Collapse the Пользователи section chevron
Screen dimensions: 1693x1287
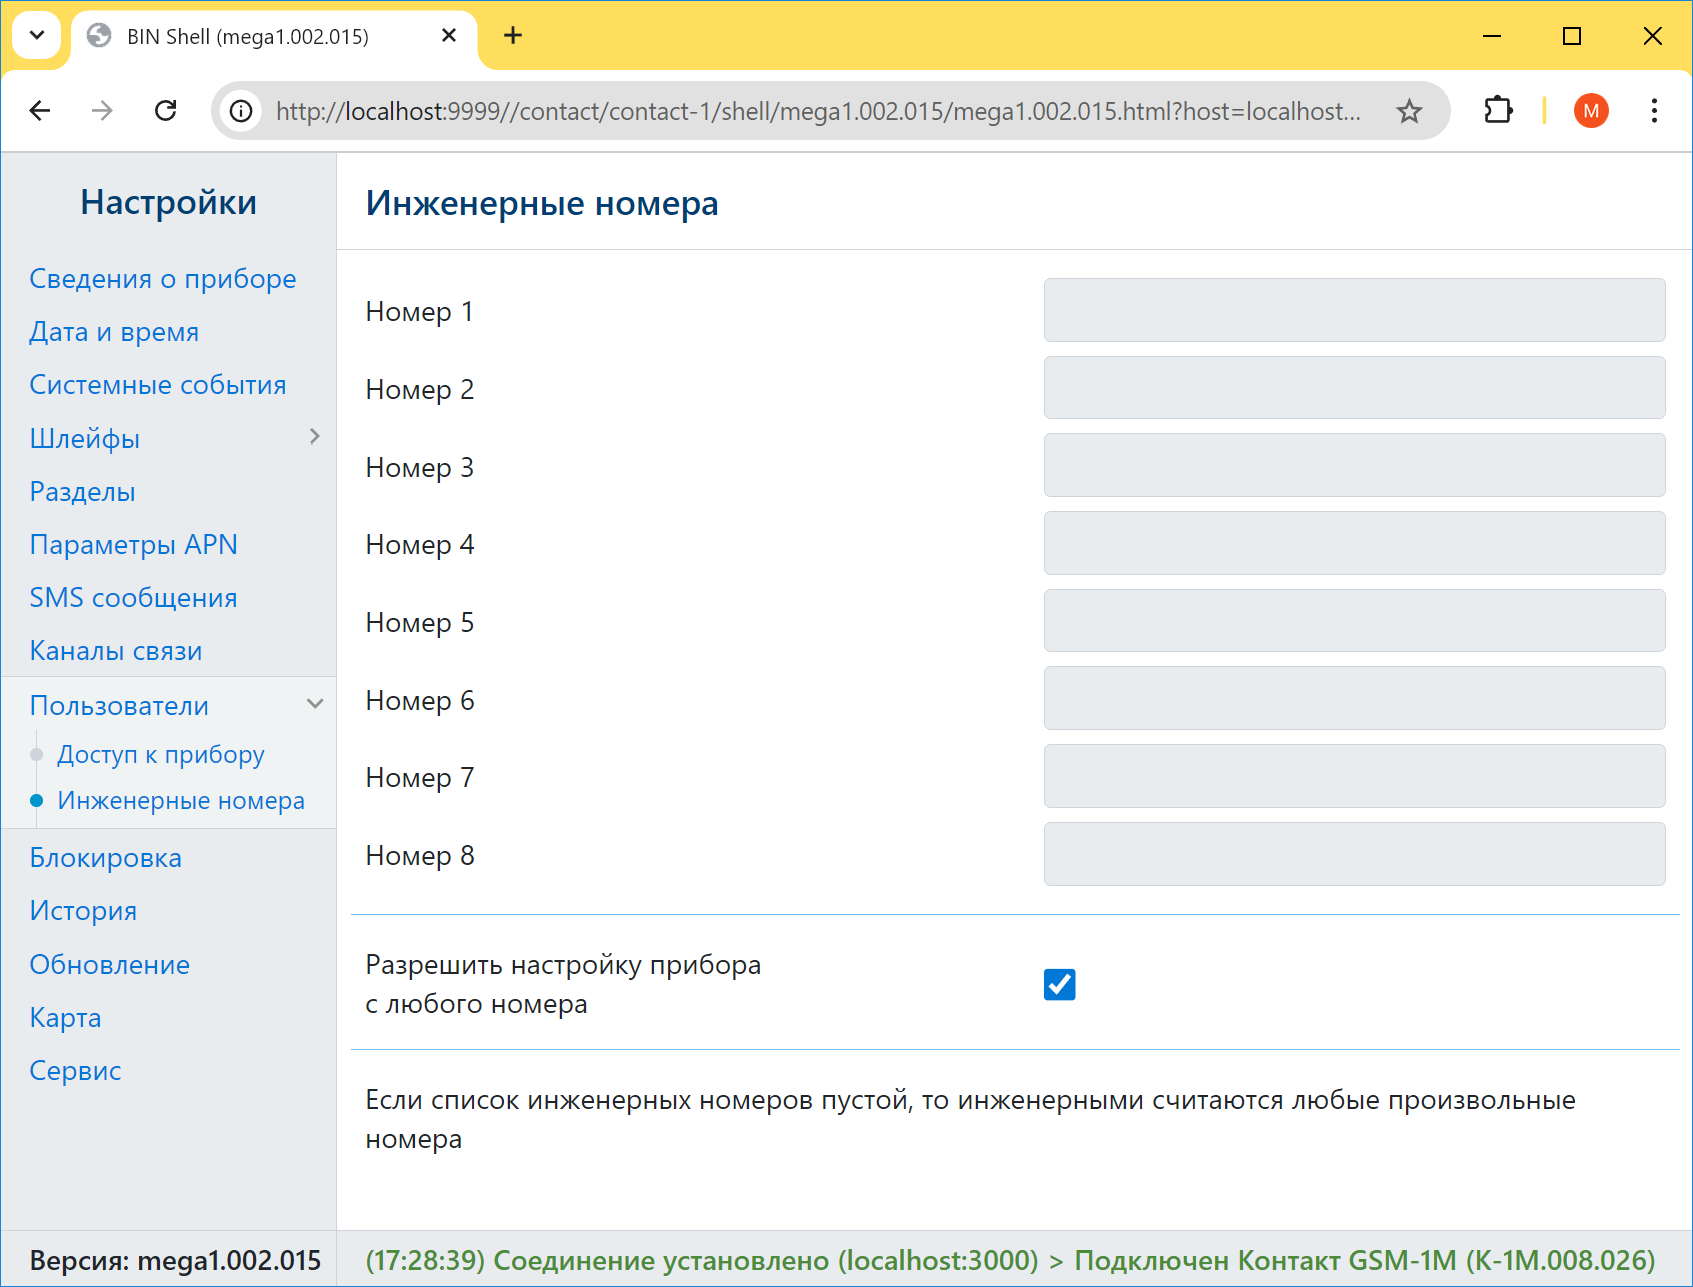coord(314,704)
